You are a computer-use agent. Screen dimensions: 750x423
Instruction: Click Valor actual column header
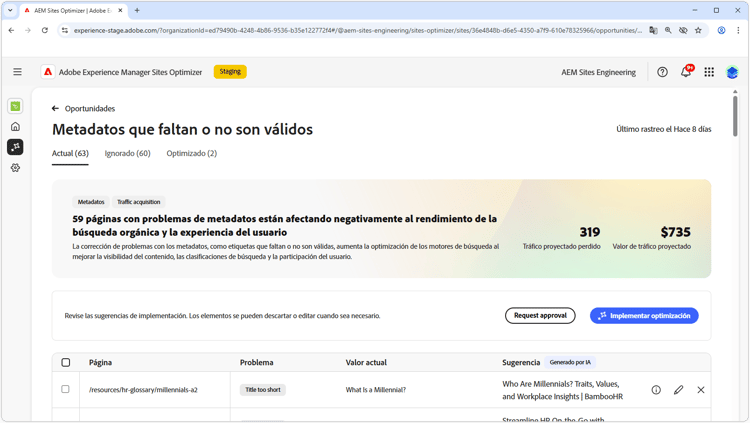pos(366,362)
